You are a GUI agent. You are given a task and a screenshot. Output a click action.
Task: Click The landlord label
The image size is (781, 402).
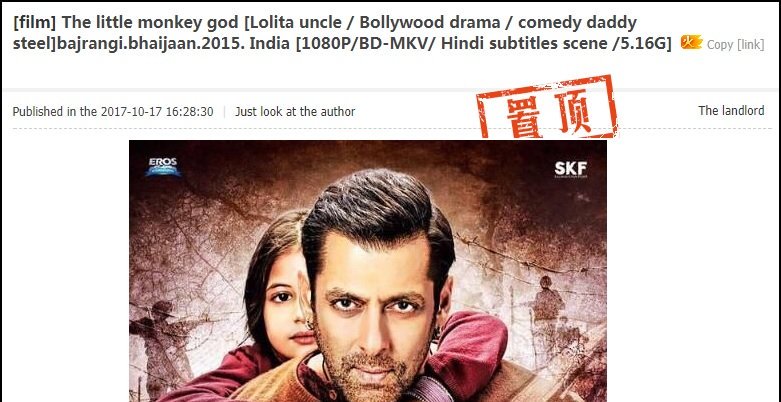[x=731, y=111]
